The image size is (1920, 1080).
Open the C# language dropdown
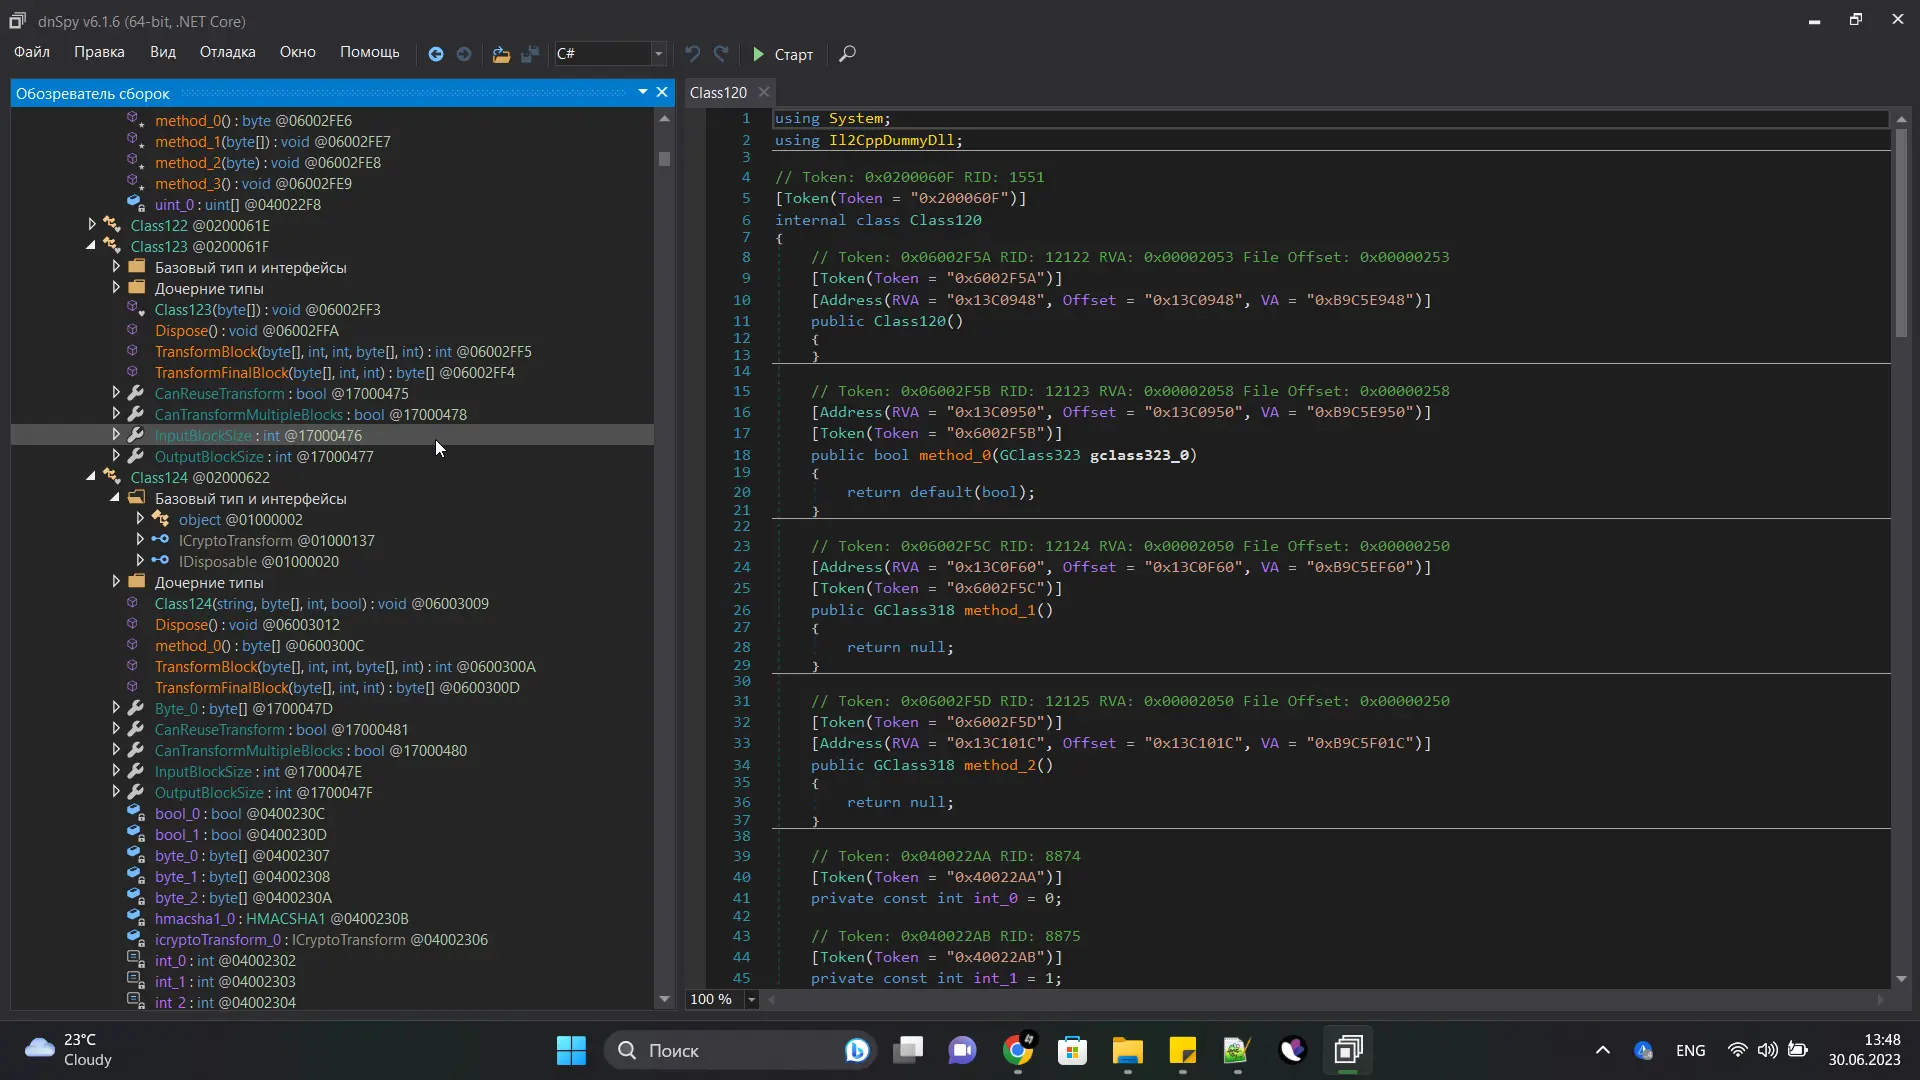pyautogui.click(x=658, y=54)
